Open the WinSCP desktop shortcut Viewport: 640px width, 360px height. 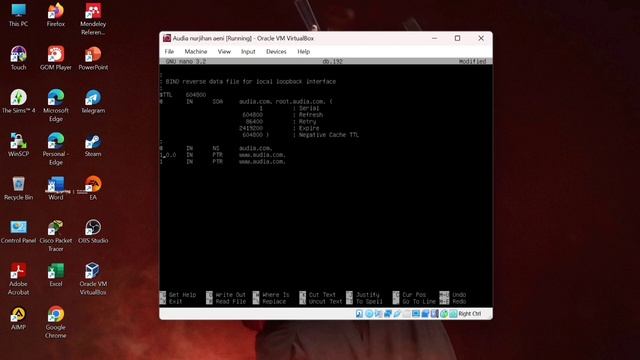pyautogui.click(x=18, y=145)
